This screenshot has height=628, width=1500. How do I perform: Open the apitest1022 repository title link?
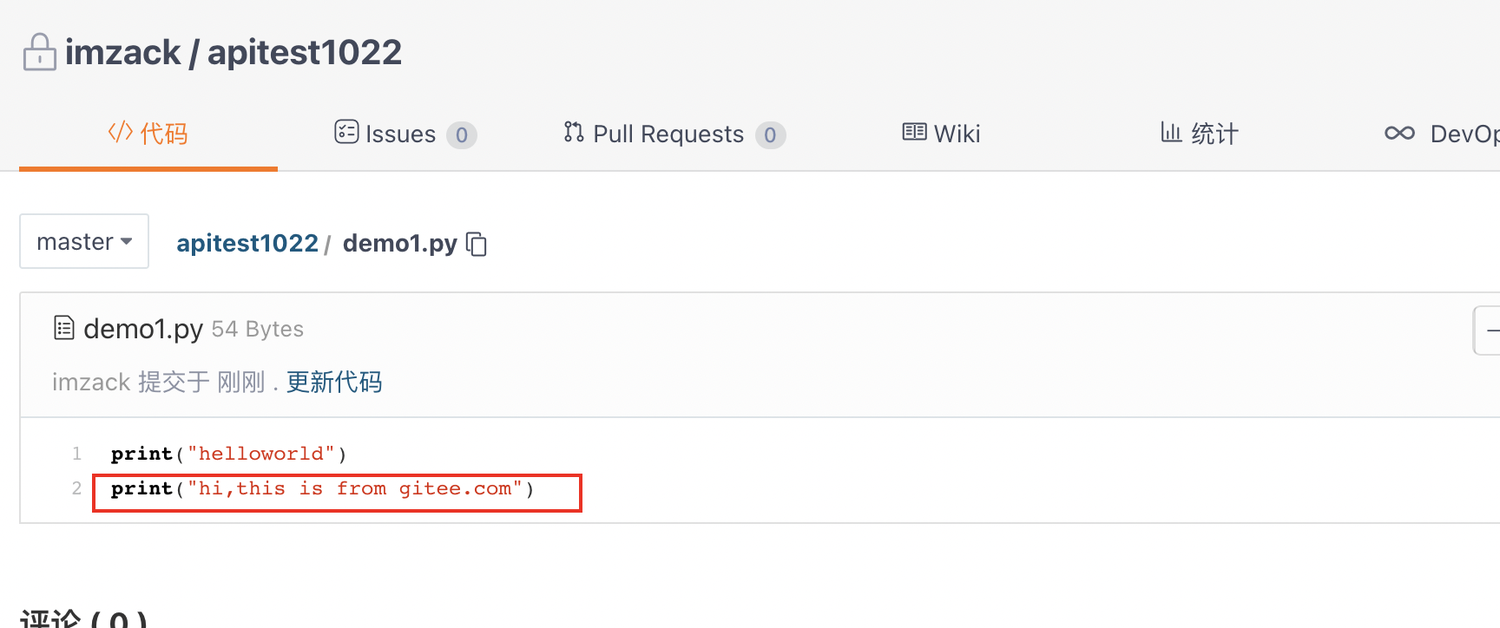click(304, 52)
